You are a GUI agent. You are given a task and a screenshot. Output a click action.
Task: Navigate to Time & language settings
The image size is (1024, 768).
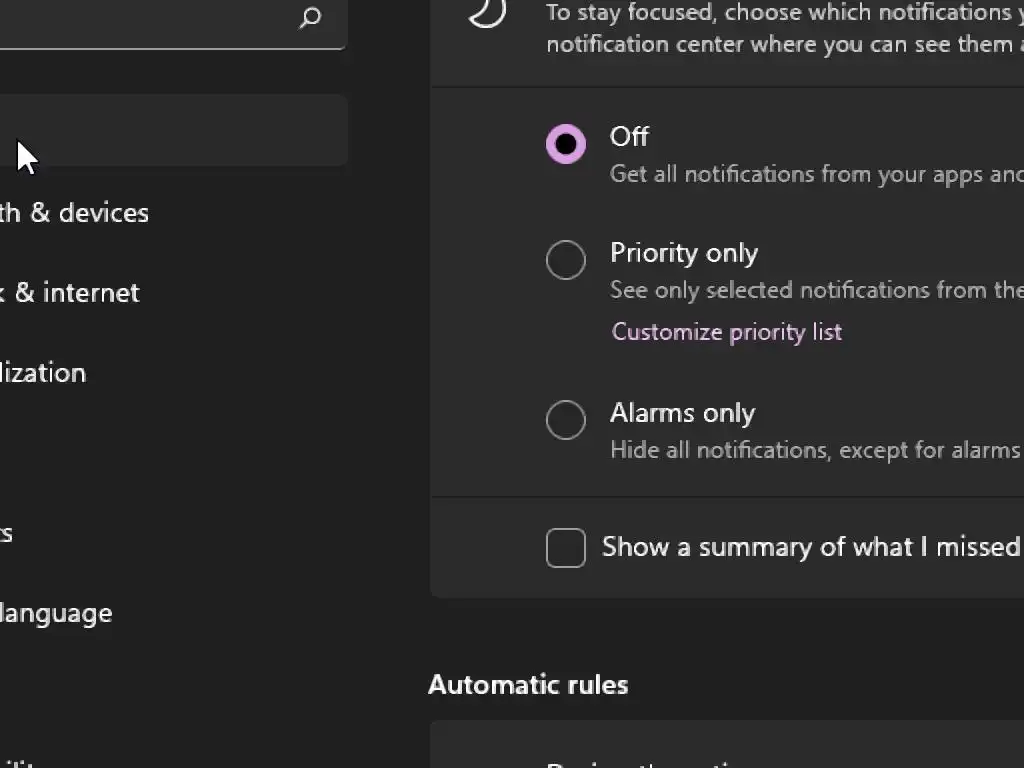[x=55, y=613]
